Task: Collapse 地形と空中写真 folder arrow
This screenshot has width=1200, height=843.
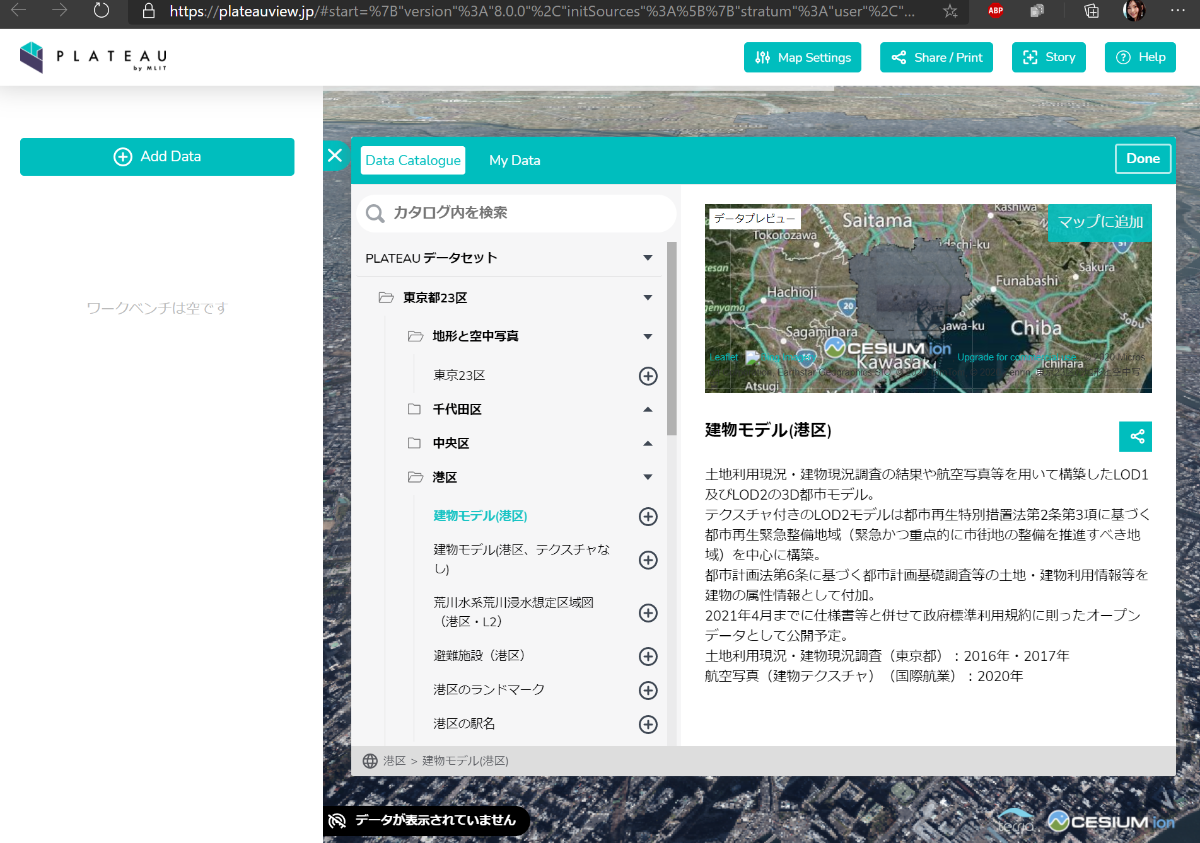Action: pyautogui.click(x=648, y=337)
